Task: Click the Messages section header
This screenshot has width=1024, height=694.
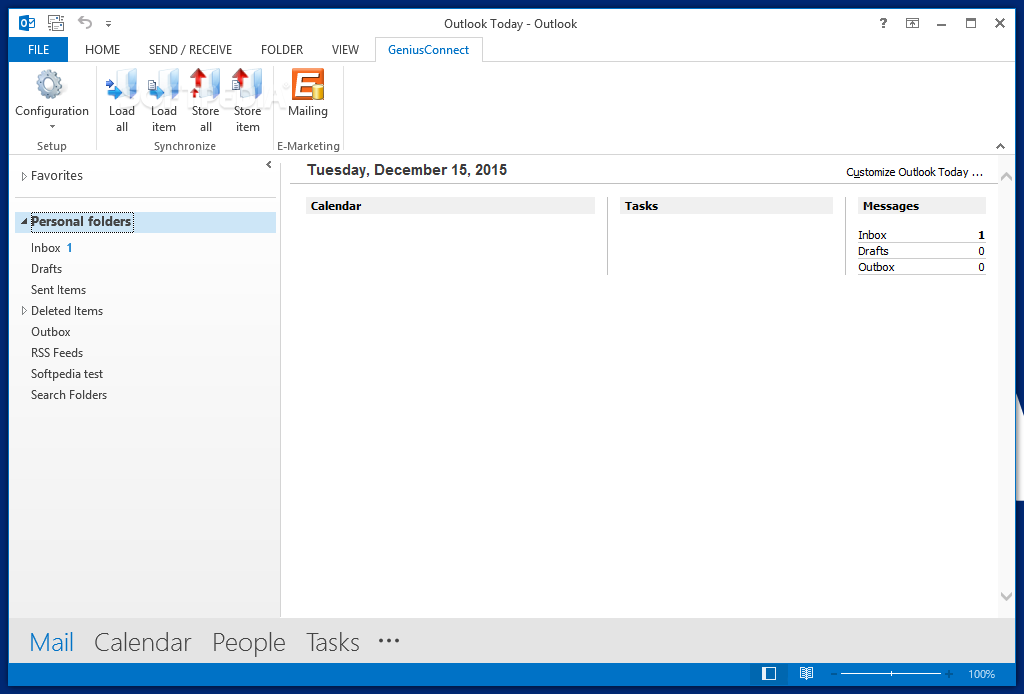Action: tap(921, 206)
